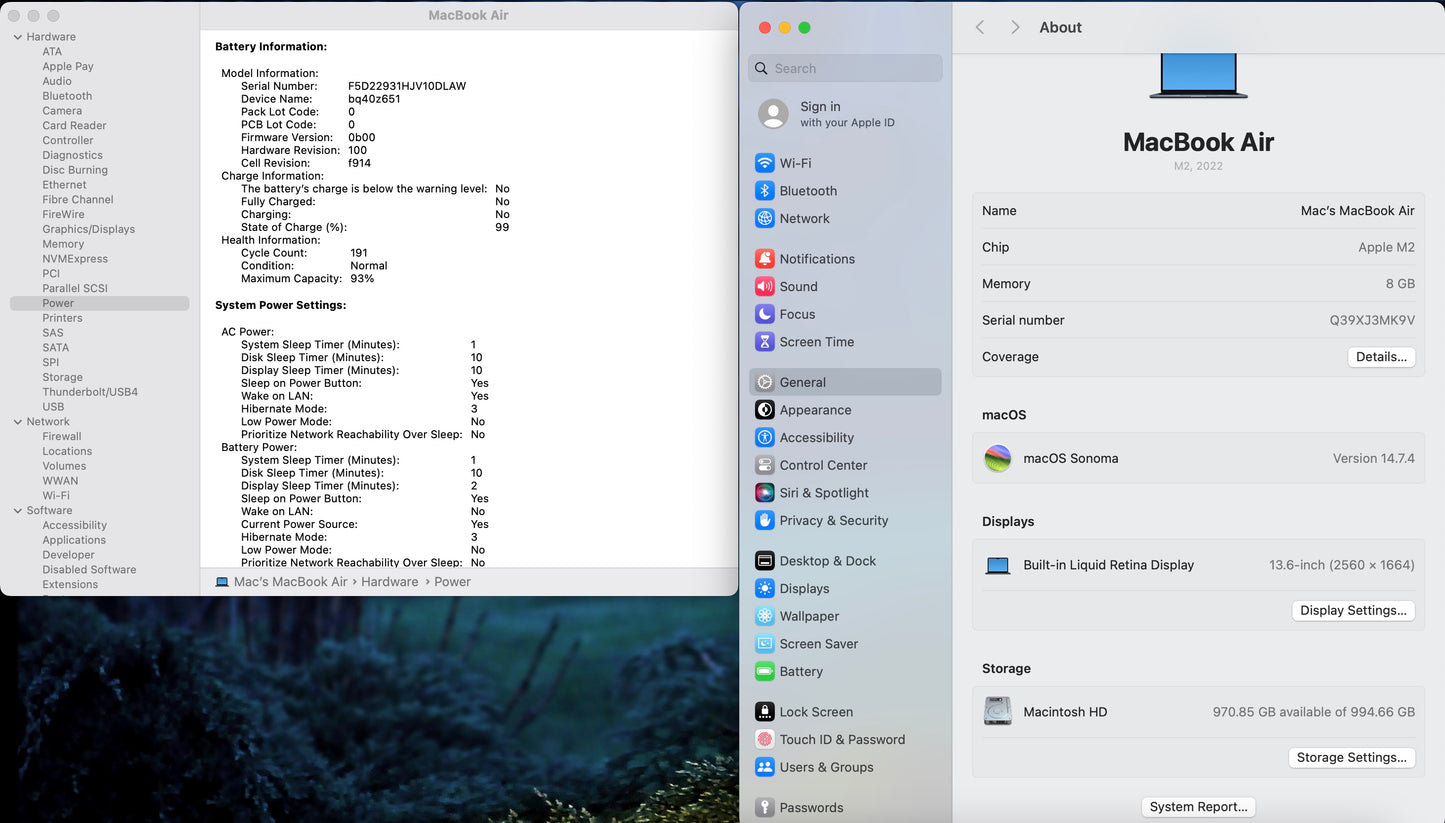Select NVMExpress in Hardware list
Viewport: 1445px width, 823px height.
pyautogui.click(x=75, y=259)
